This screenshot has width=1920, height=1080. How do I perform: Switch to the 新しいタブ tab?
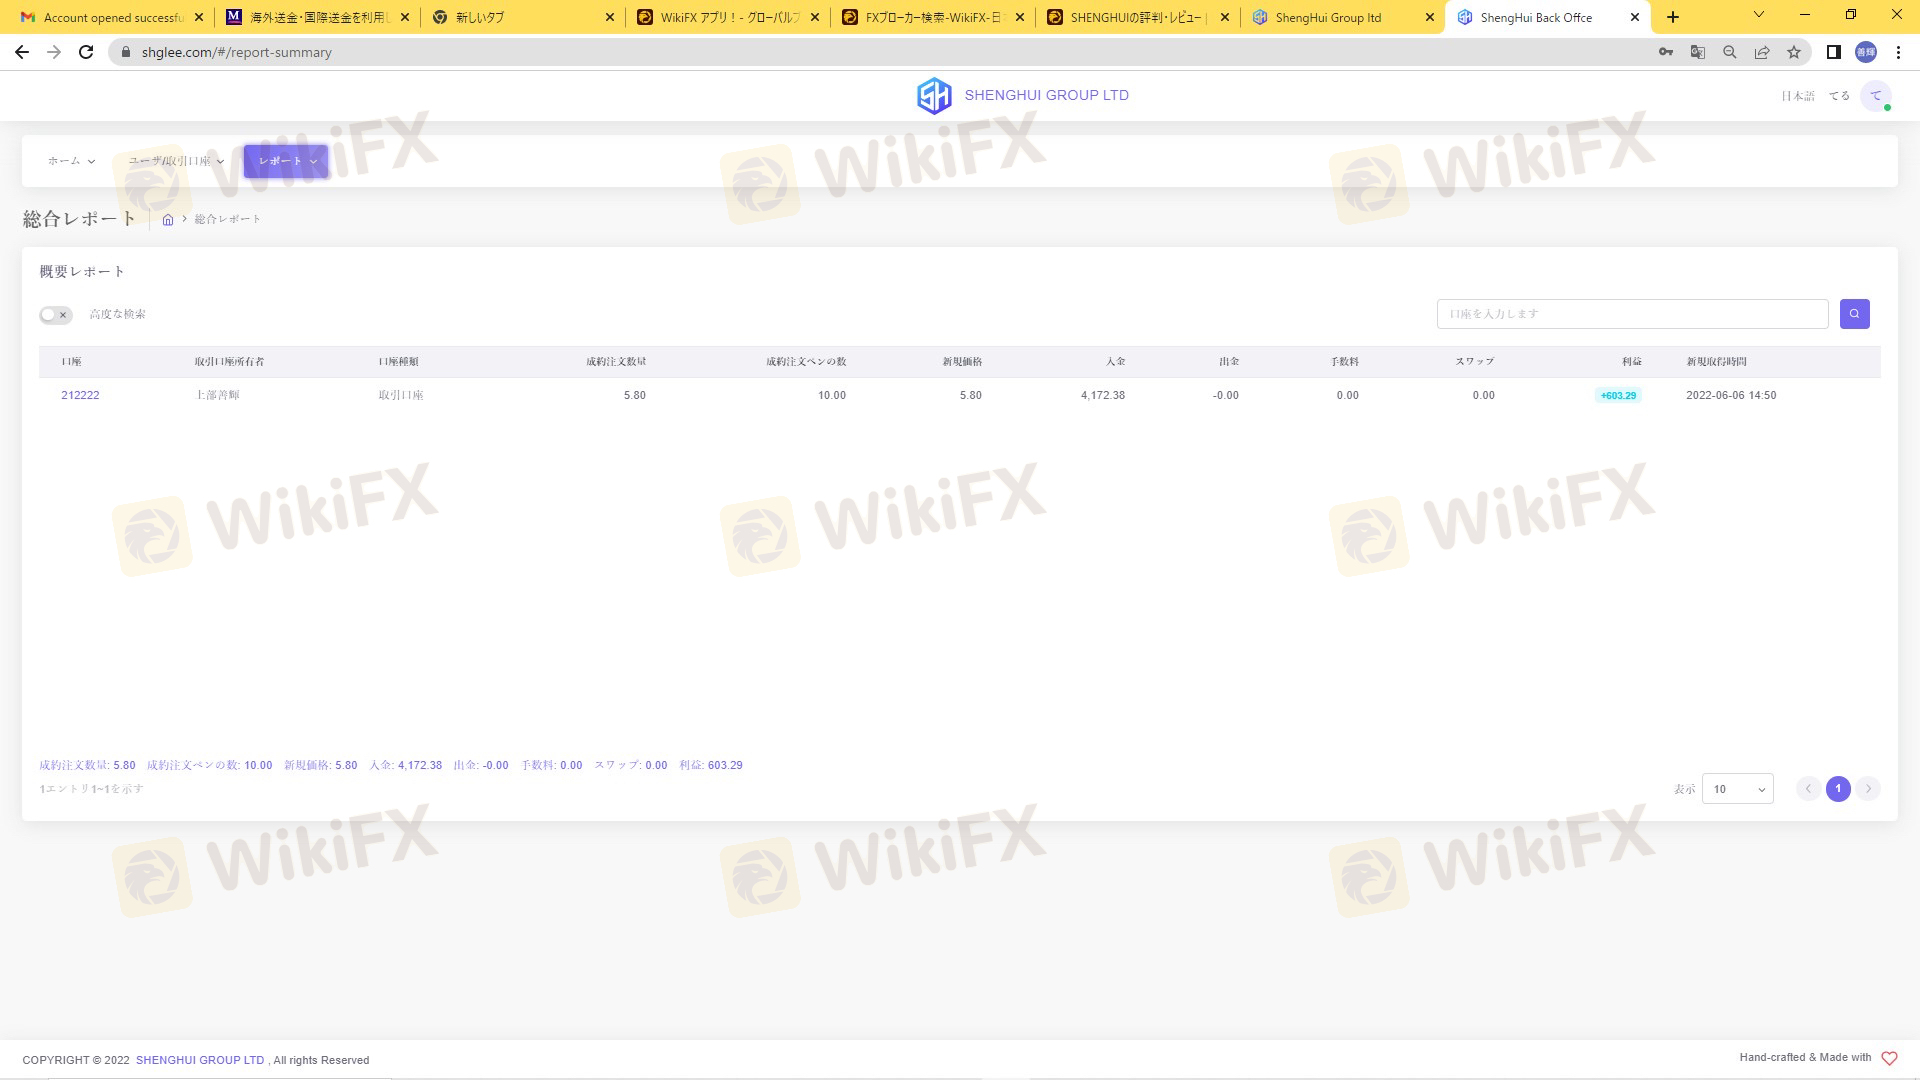coord(522,18)
